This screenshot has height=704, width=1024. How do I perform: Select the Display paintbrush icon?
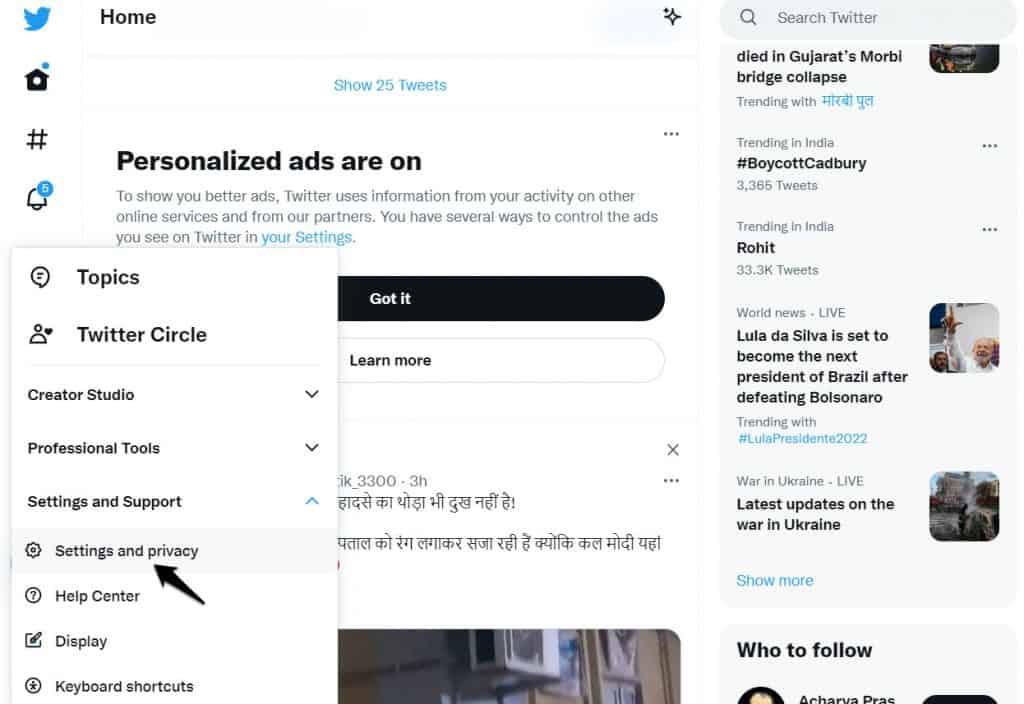pos(34,641)
